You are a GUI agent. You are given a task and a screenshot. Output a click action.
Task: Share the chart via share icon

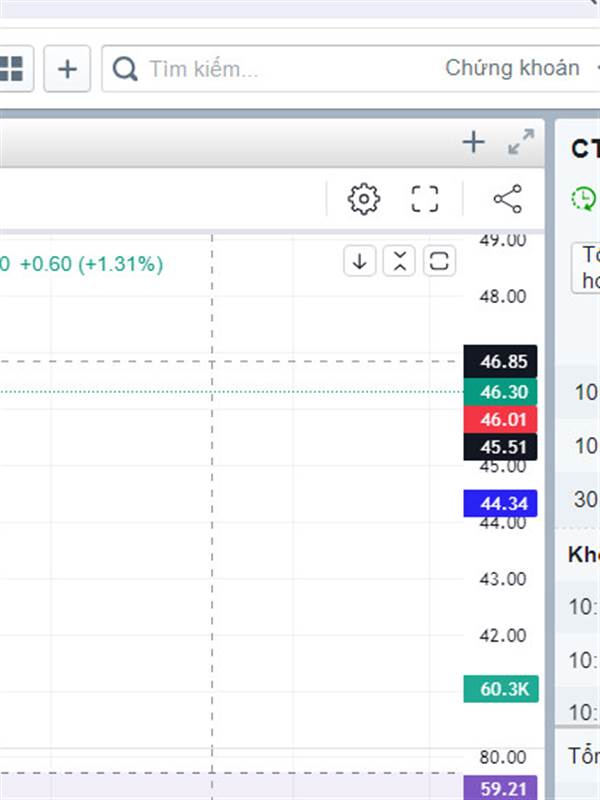pos(508,198)
